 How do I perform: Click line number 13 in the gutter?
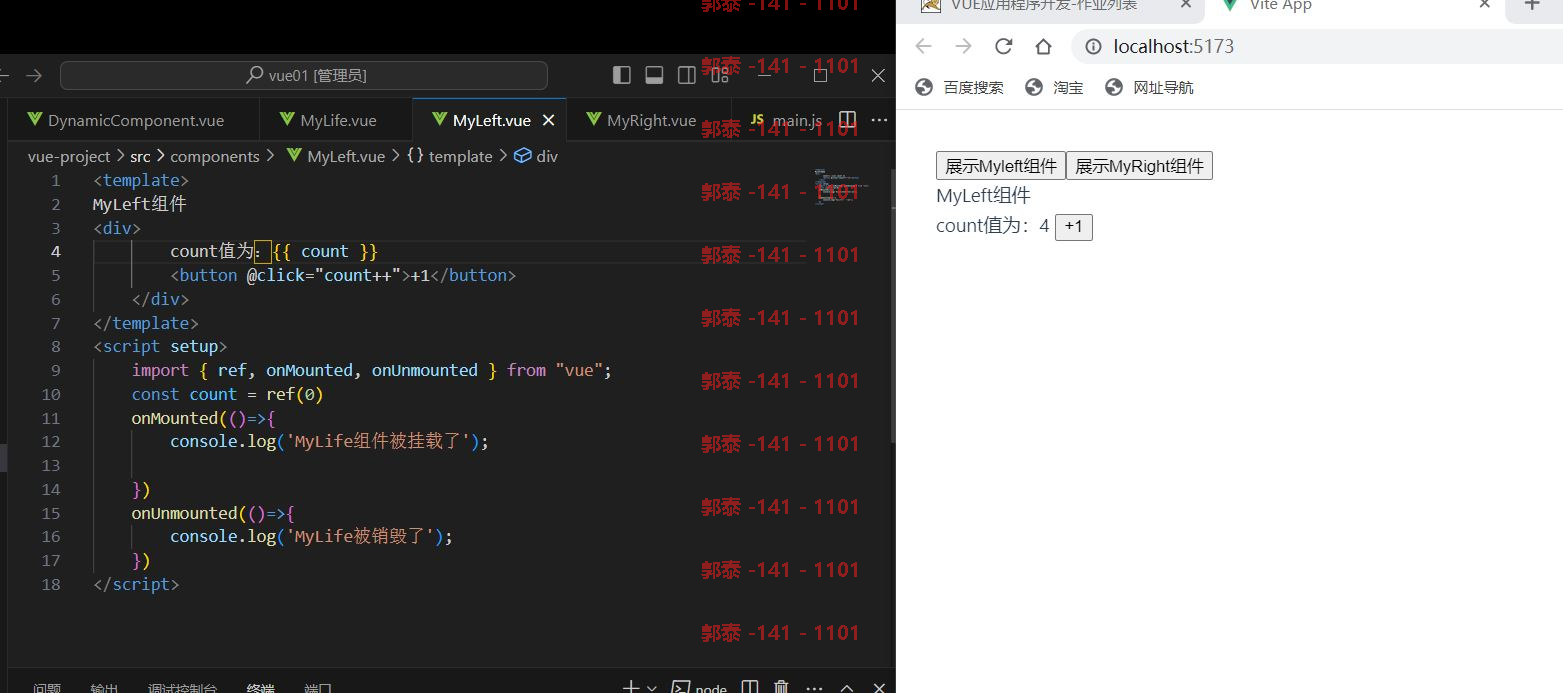51,465
